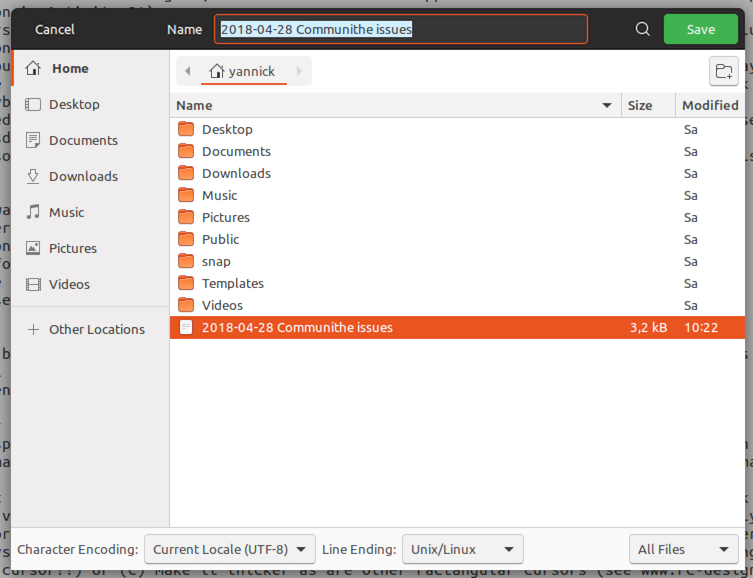The width and height of the screenshot is (753, 578).
Task: Click the snap folder icon
Action: coord(186,262)
